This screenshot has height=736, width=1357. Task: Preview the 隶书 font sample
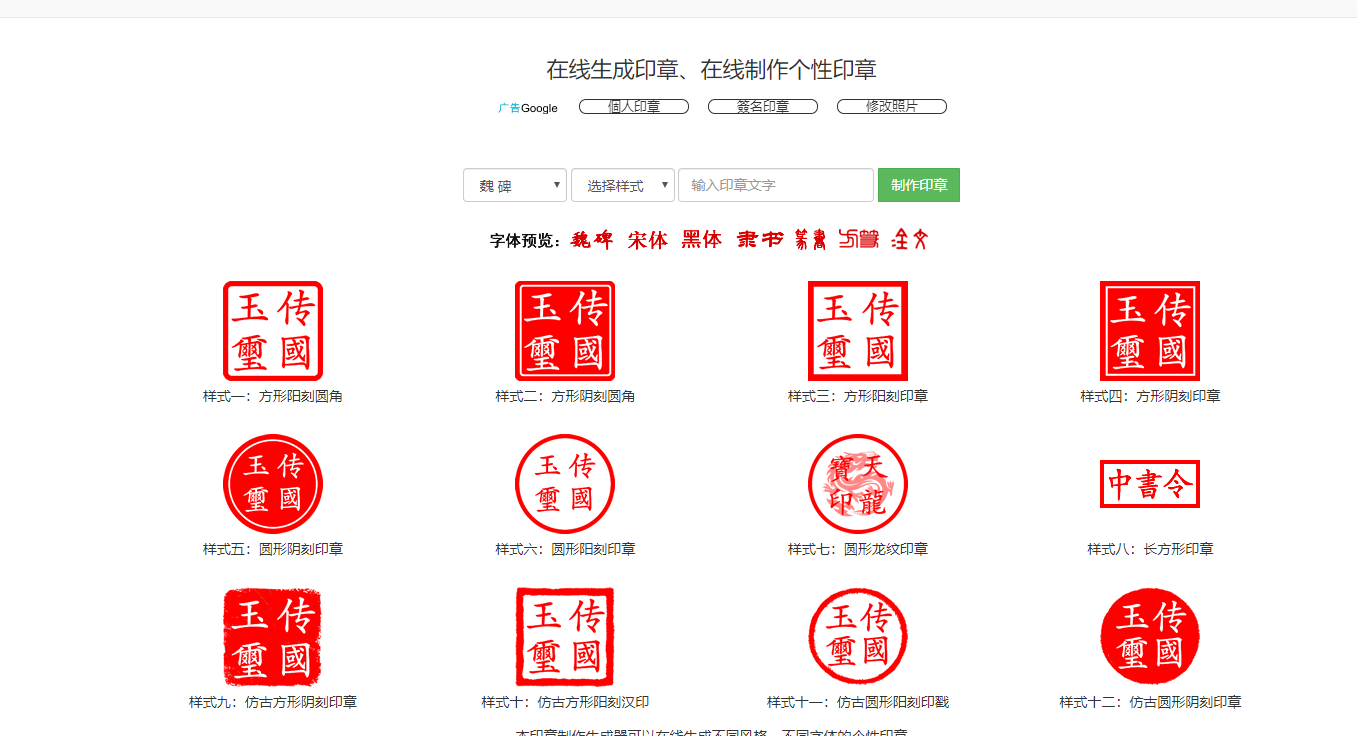(758, 239)
